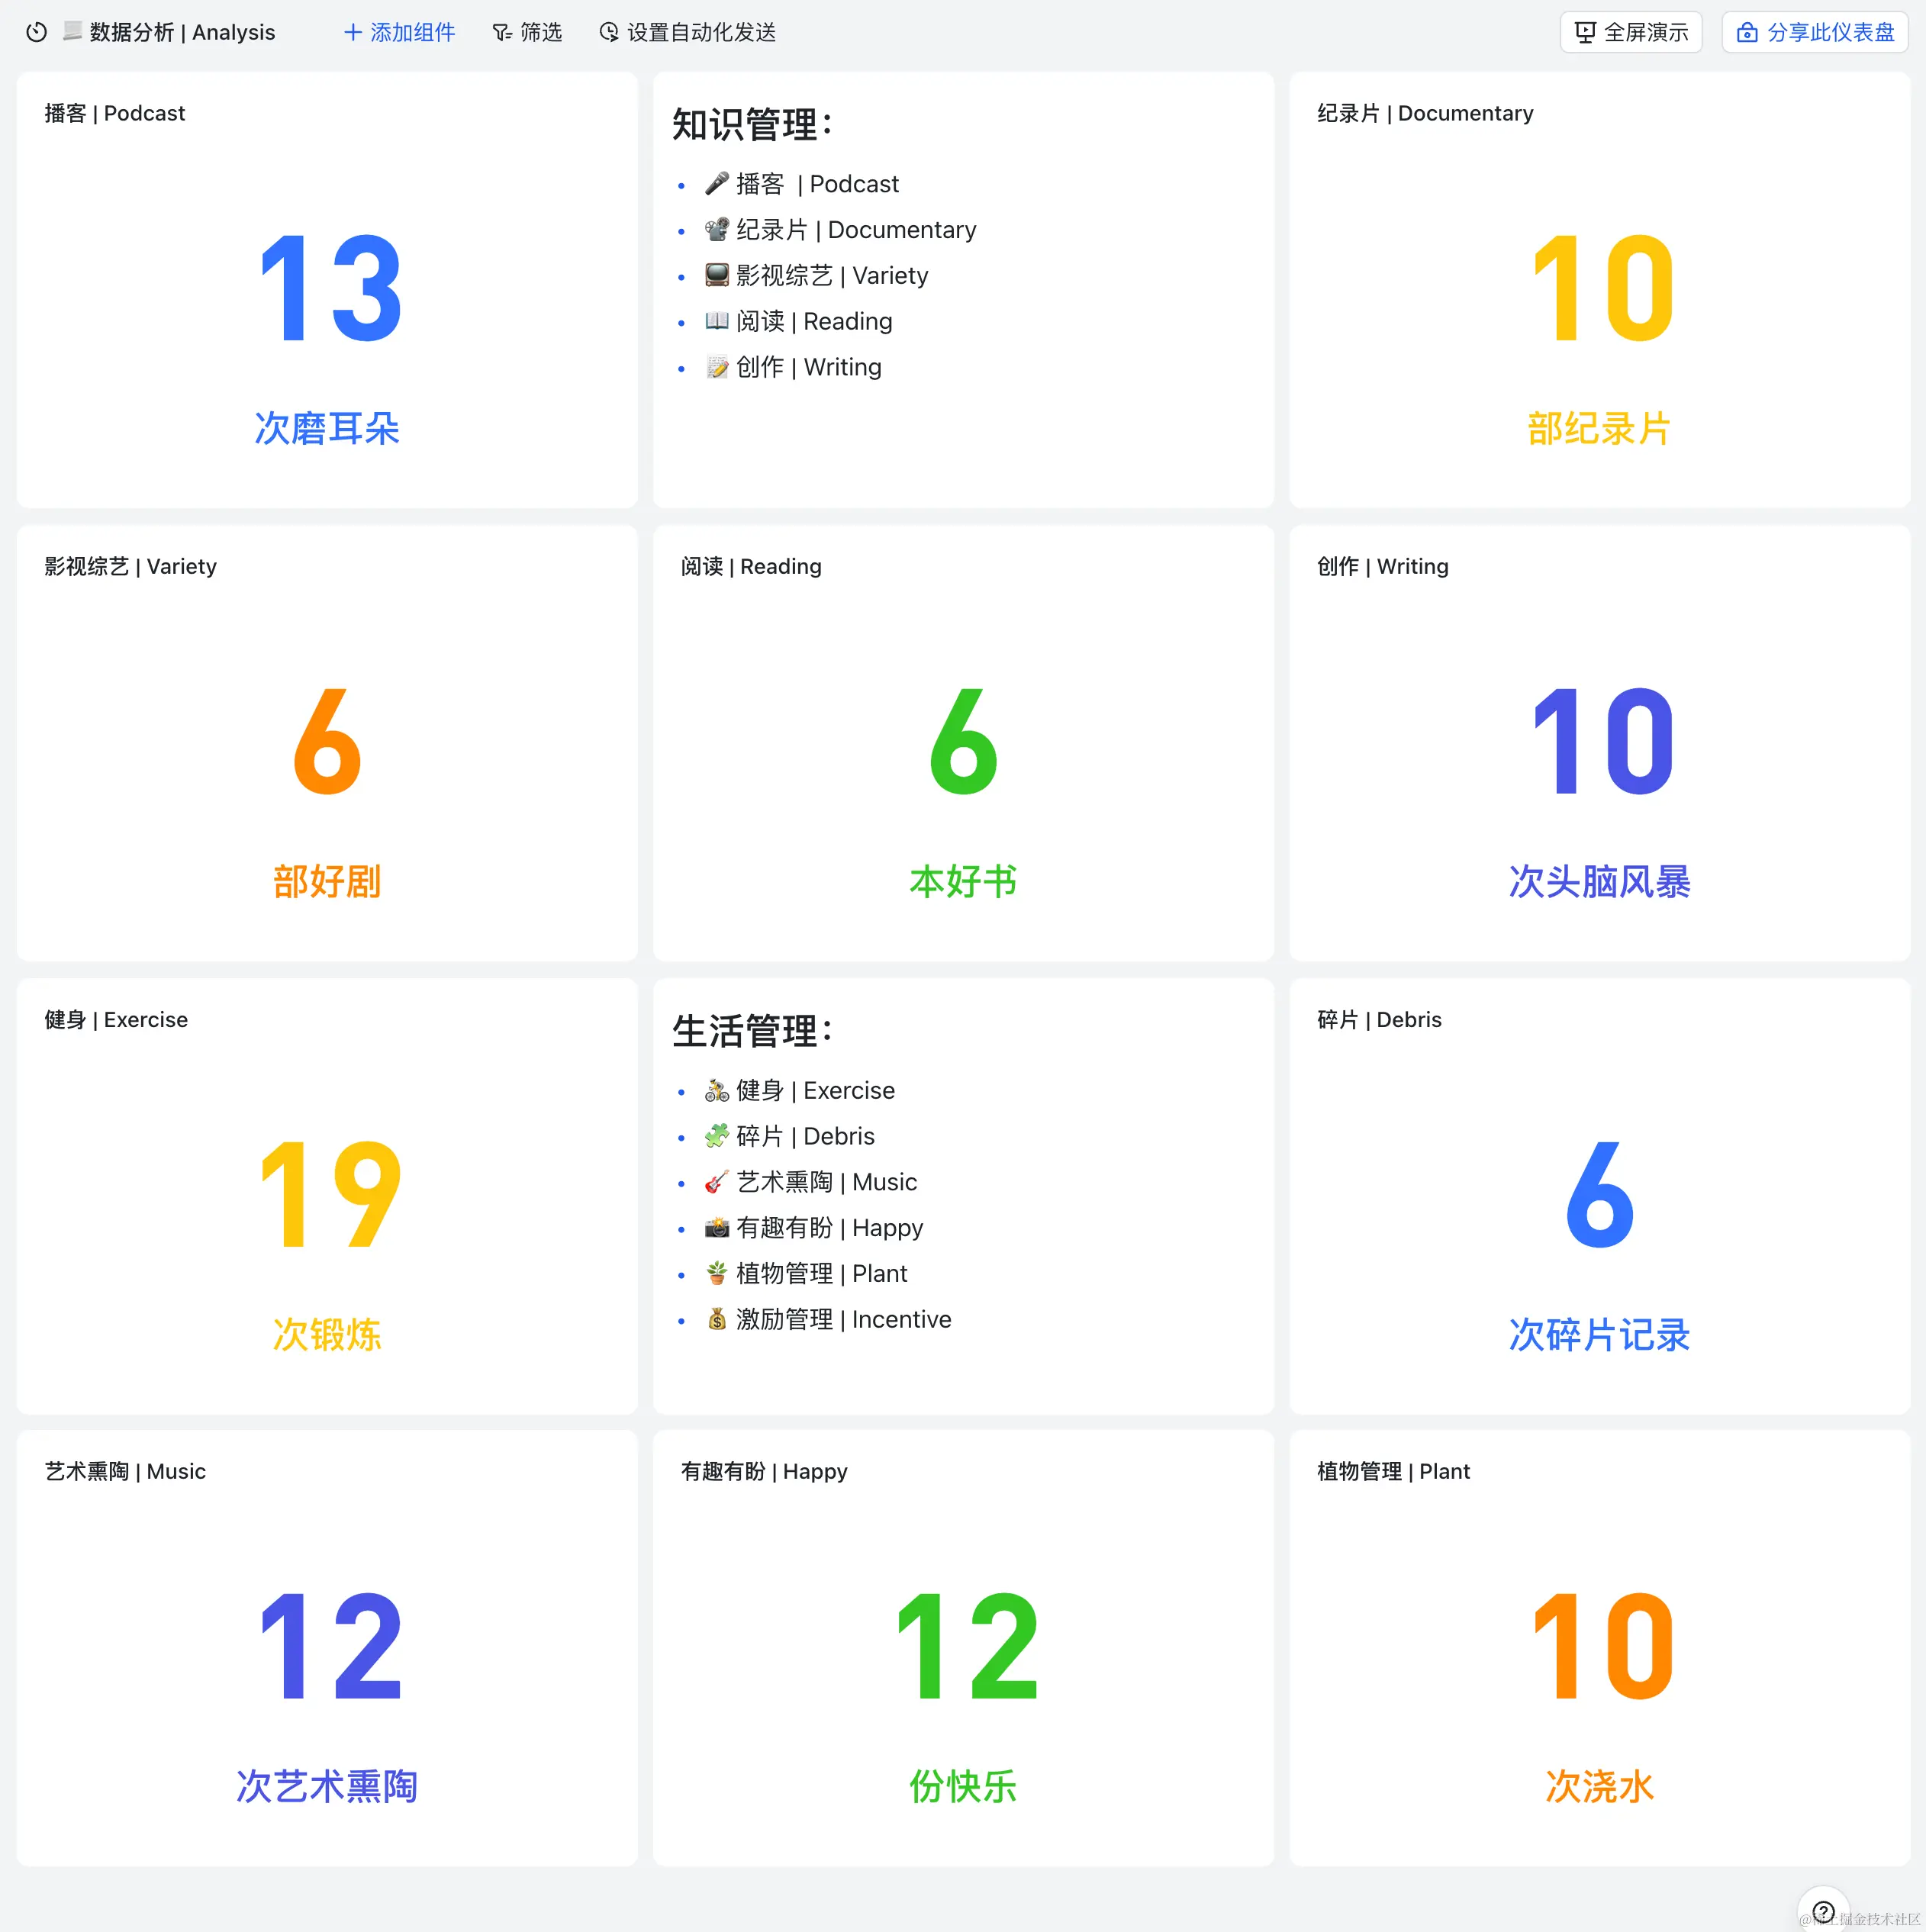
Task: Open the 筛选 filter menu
Action: click(540, 32)
